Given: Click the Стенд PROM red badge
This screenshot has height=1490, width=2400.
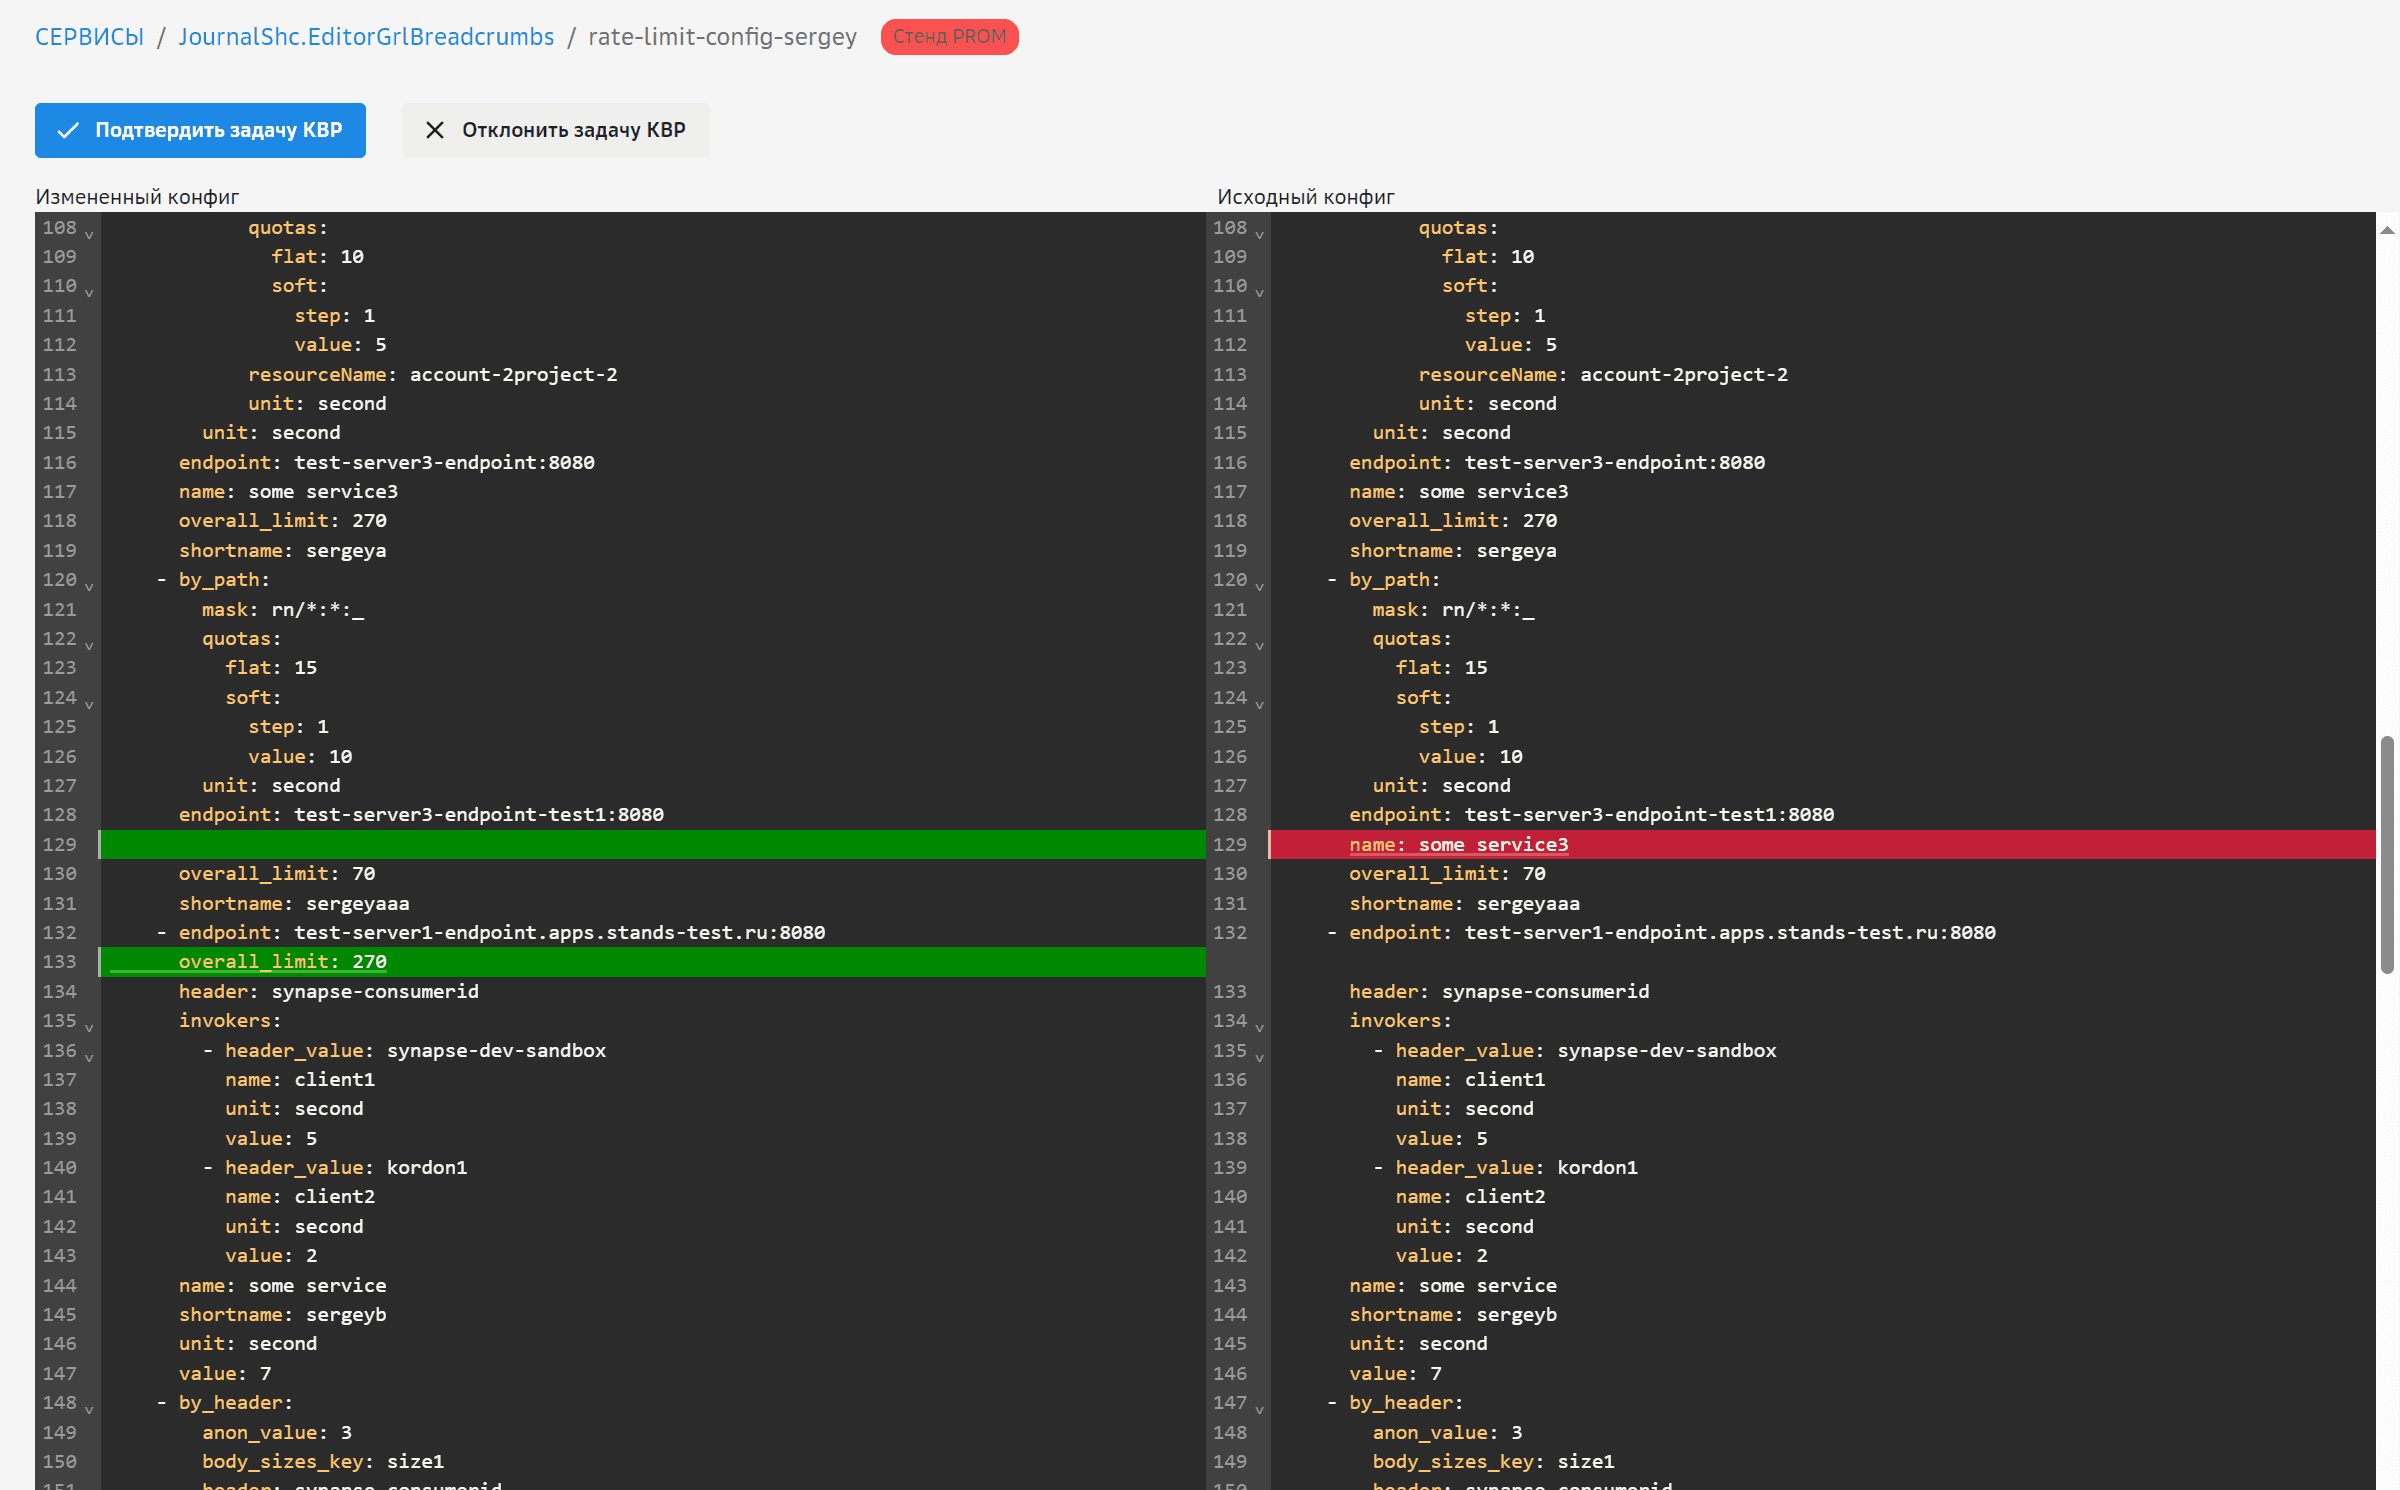Looking at the screenshot, I should 949,37.
